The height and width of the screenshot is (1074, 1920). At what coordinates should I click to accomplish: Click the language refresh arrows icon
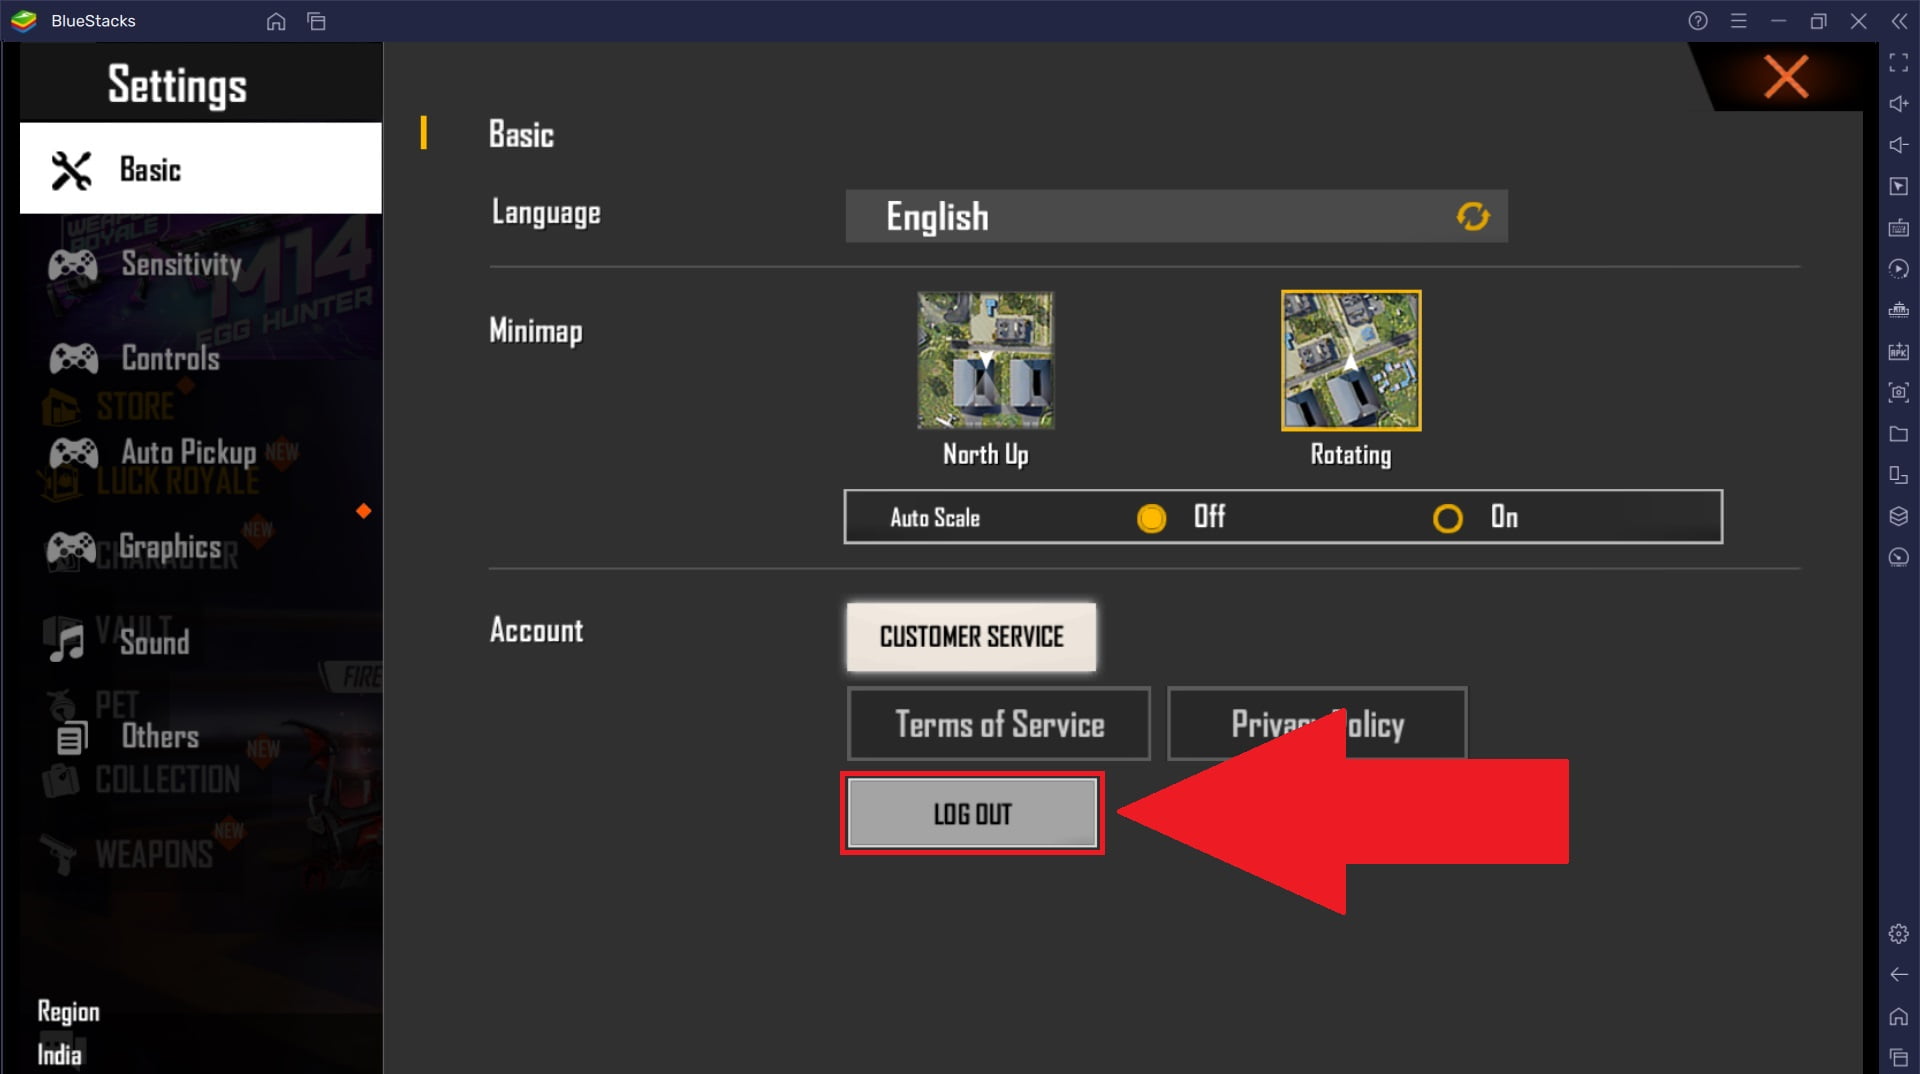click(1472, 217)
